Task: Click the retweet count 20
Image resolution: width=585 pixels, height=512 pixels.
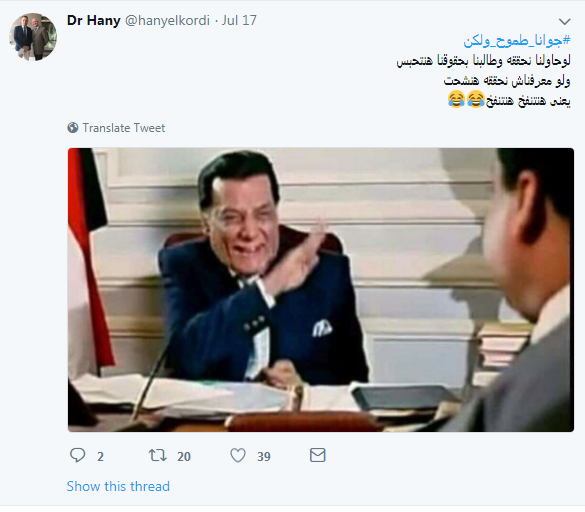Action: tap(184, 456)
